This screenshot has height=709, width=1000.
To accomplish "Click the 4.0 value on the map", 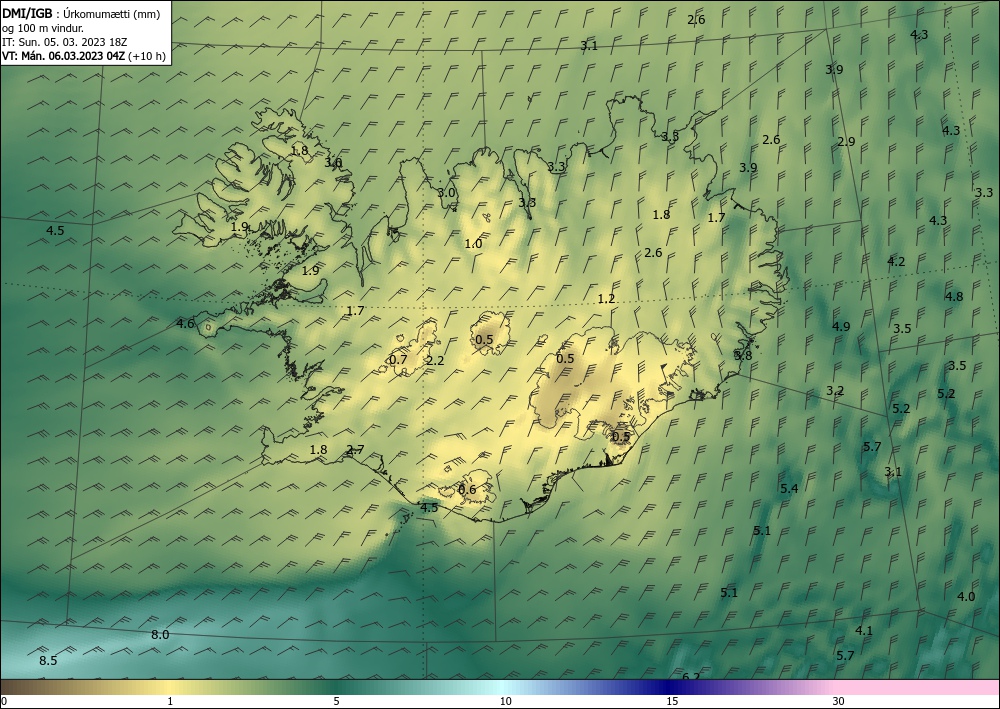I will click(x=966, y=597).
